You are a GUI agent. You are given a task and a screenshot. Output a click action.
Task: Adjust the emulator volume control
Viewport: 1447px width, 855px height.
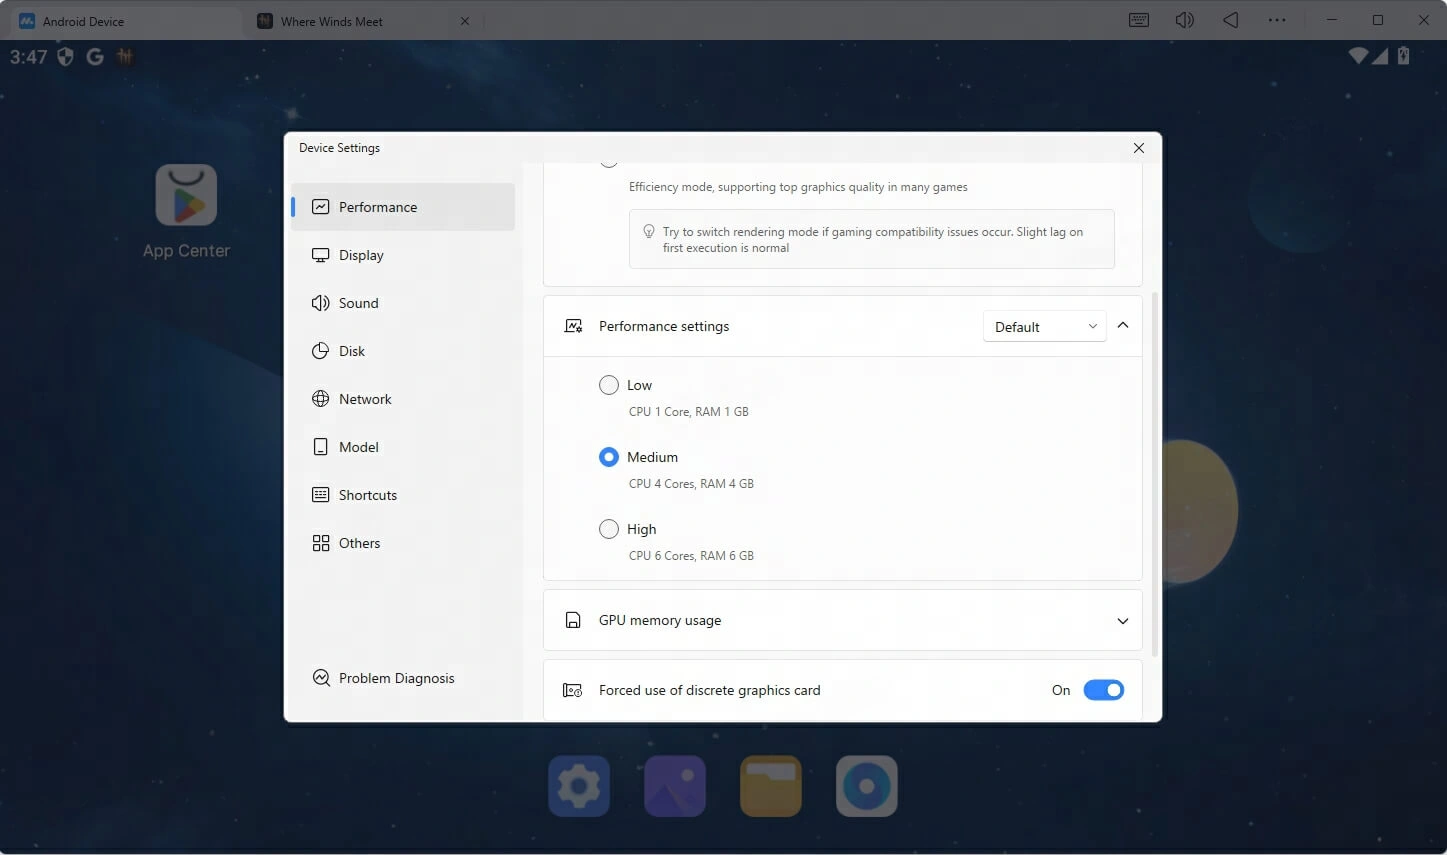point(1184,19)
